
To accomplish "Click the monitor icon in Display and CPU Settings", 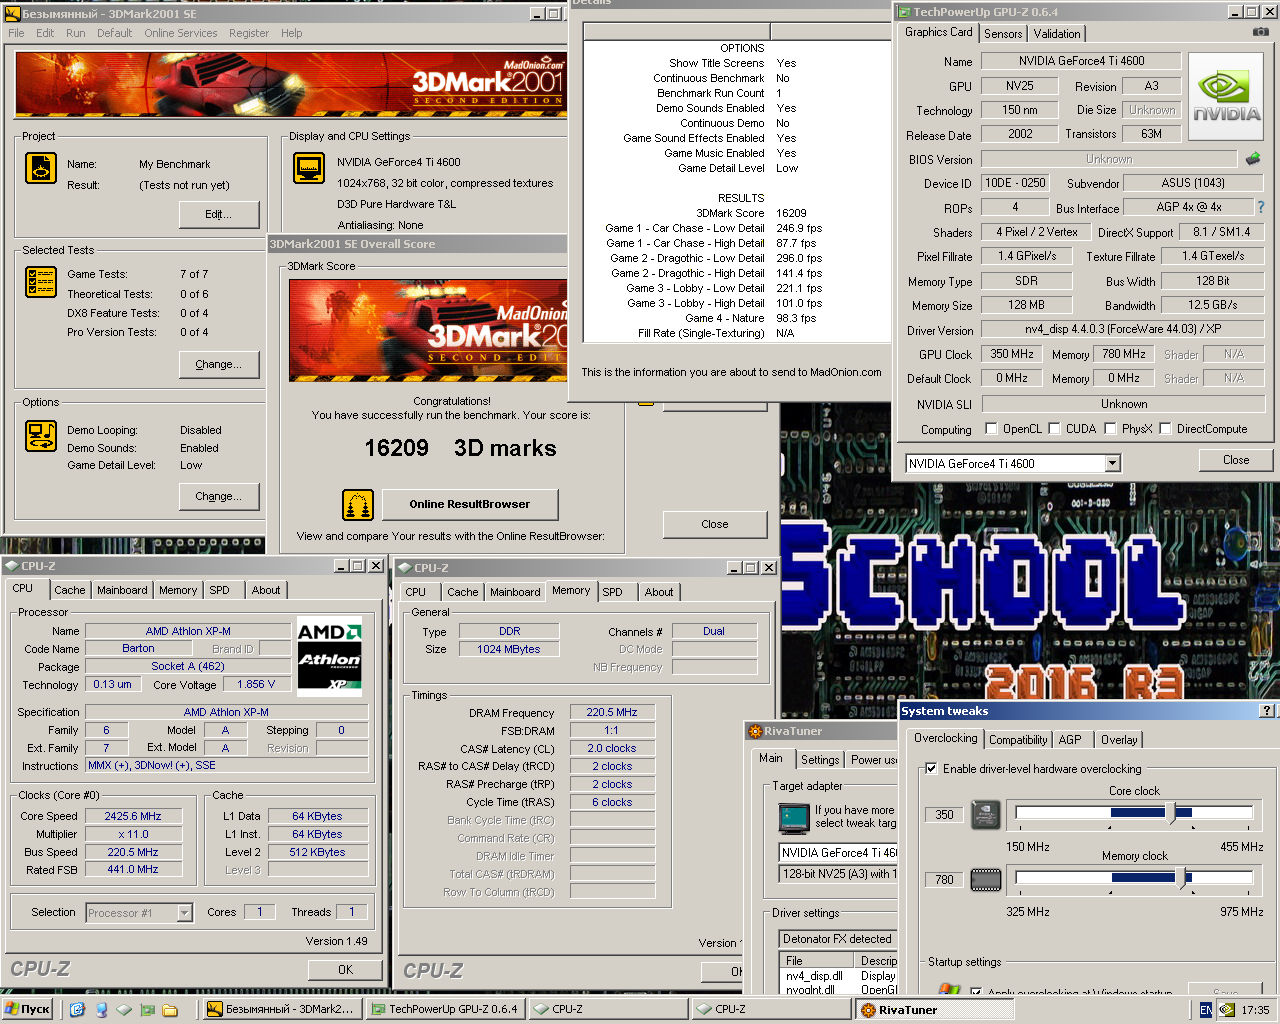I will [309, 168].
